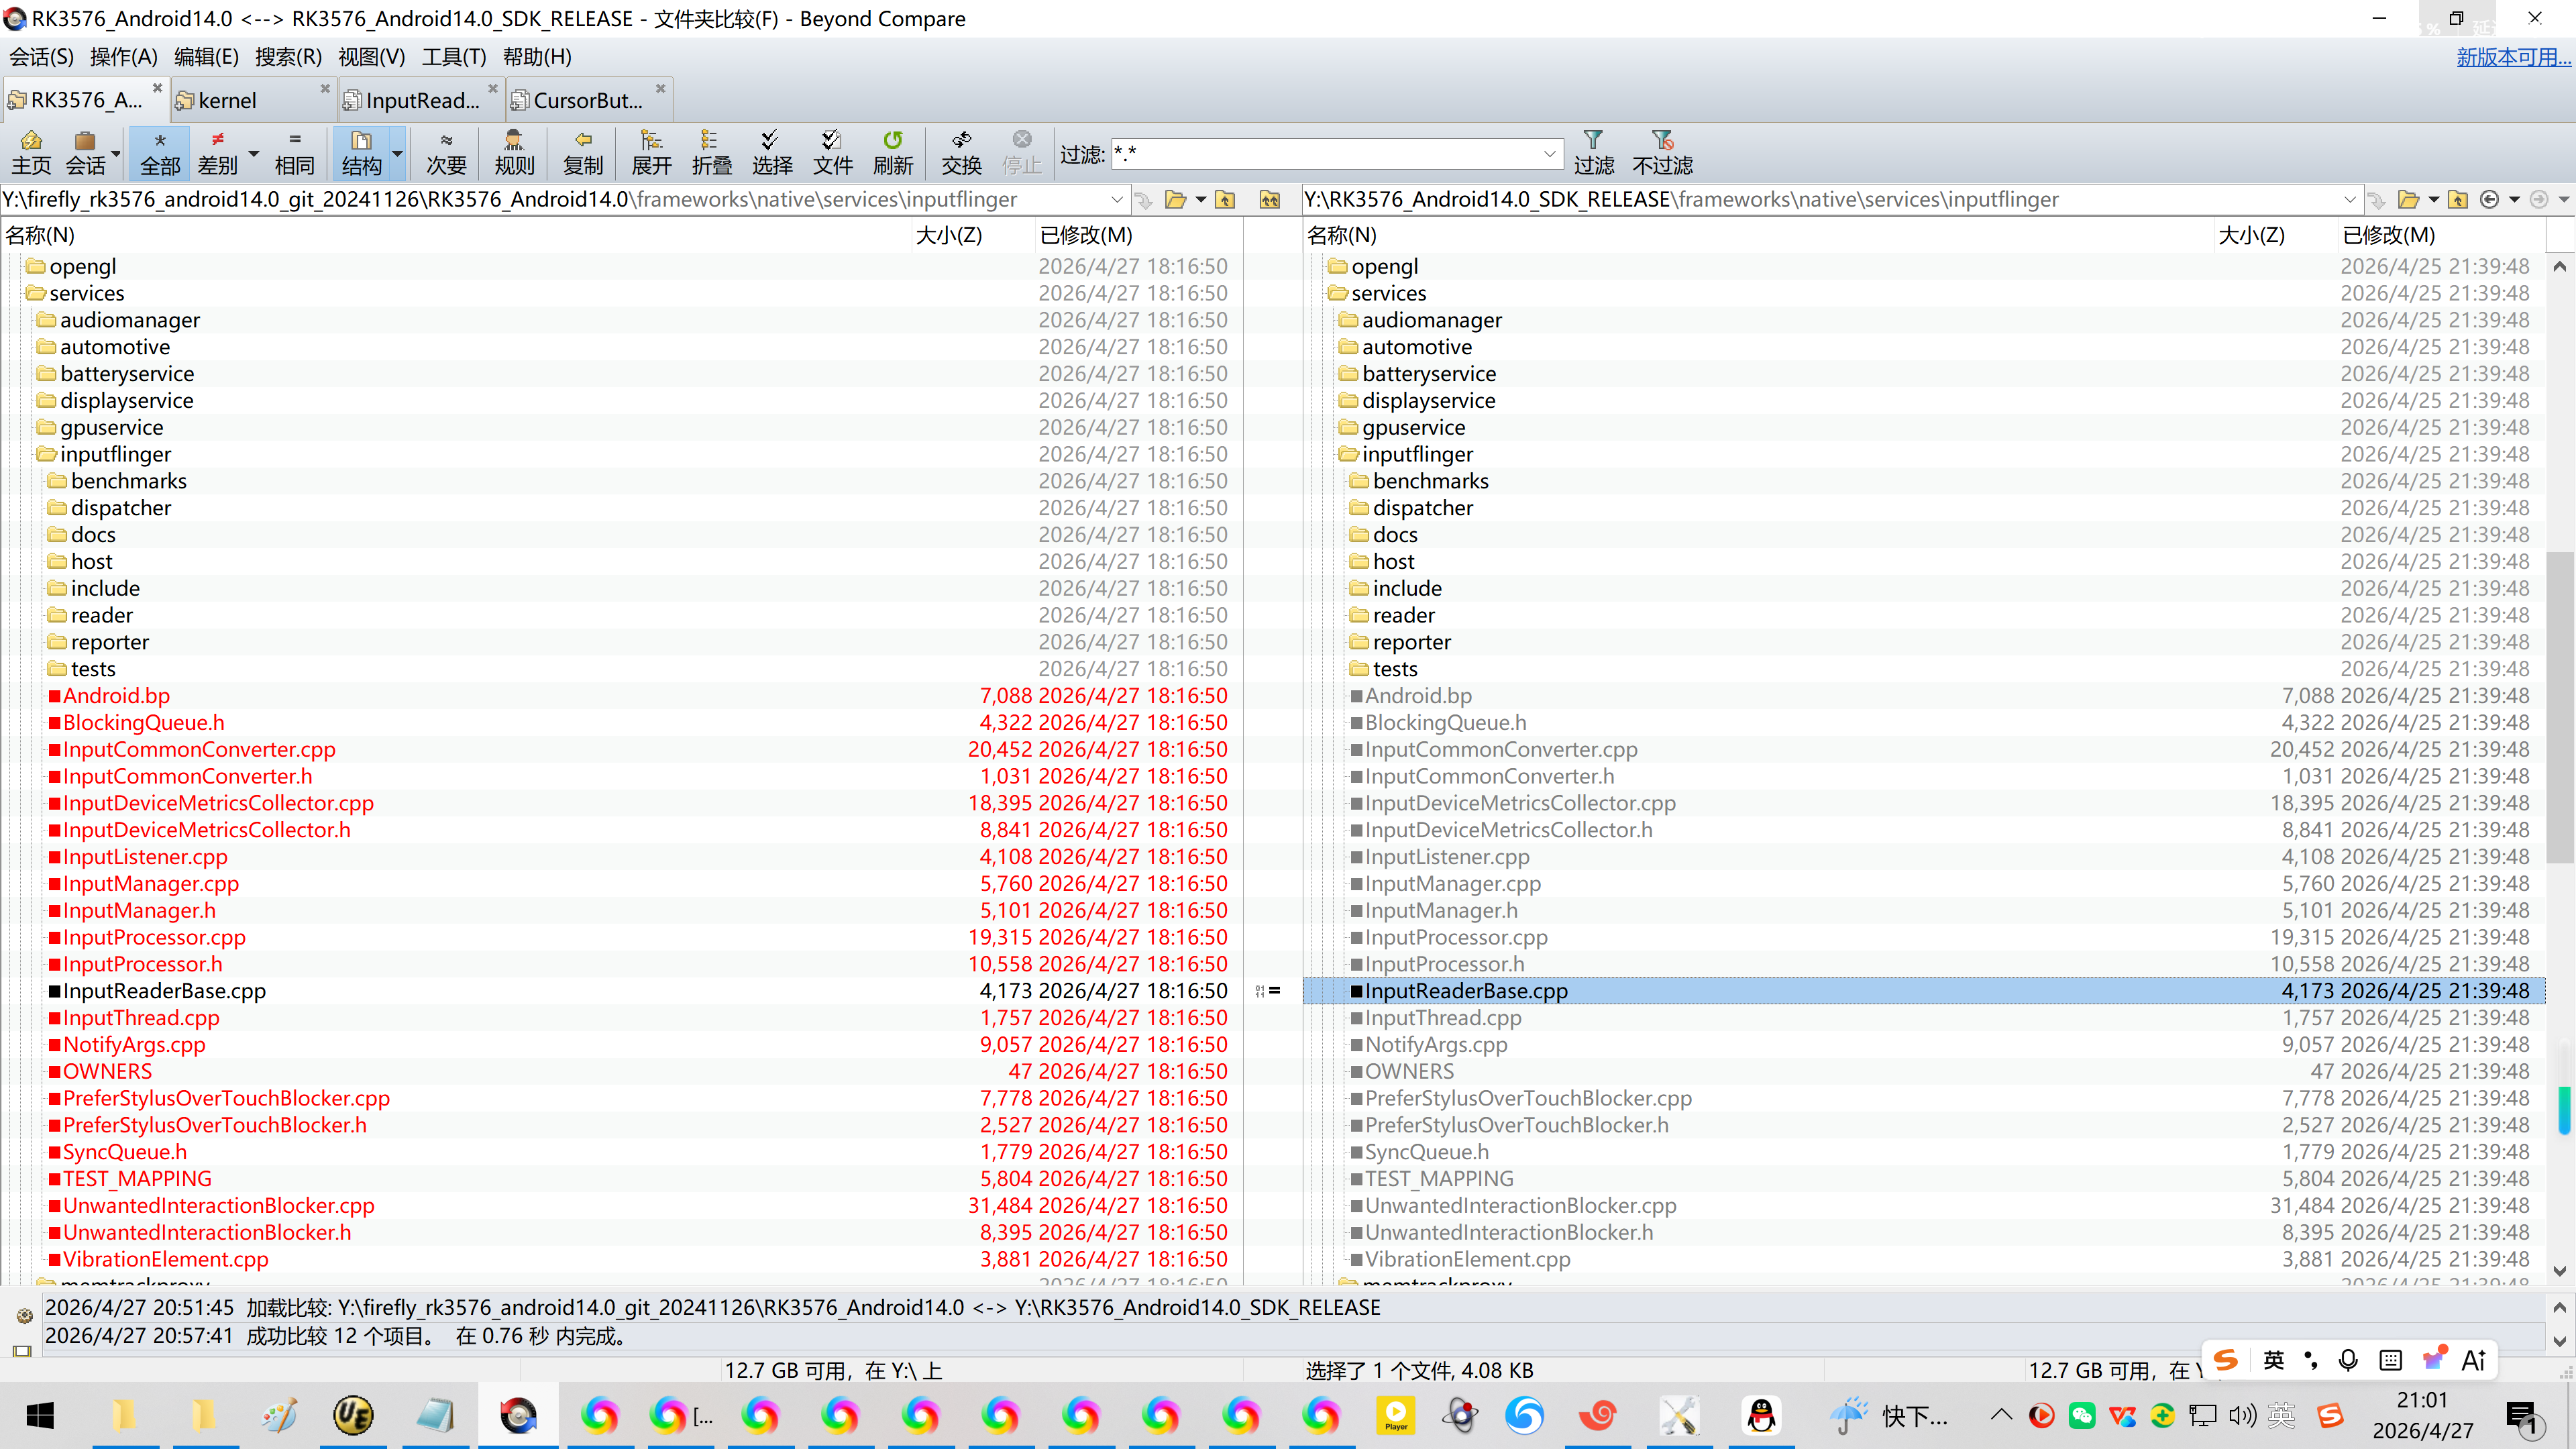
Task: Toggle Show Same (相同) display filter
Action: tap(294, 152)
